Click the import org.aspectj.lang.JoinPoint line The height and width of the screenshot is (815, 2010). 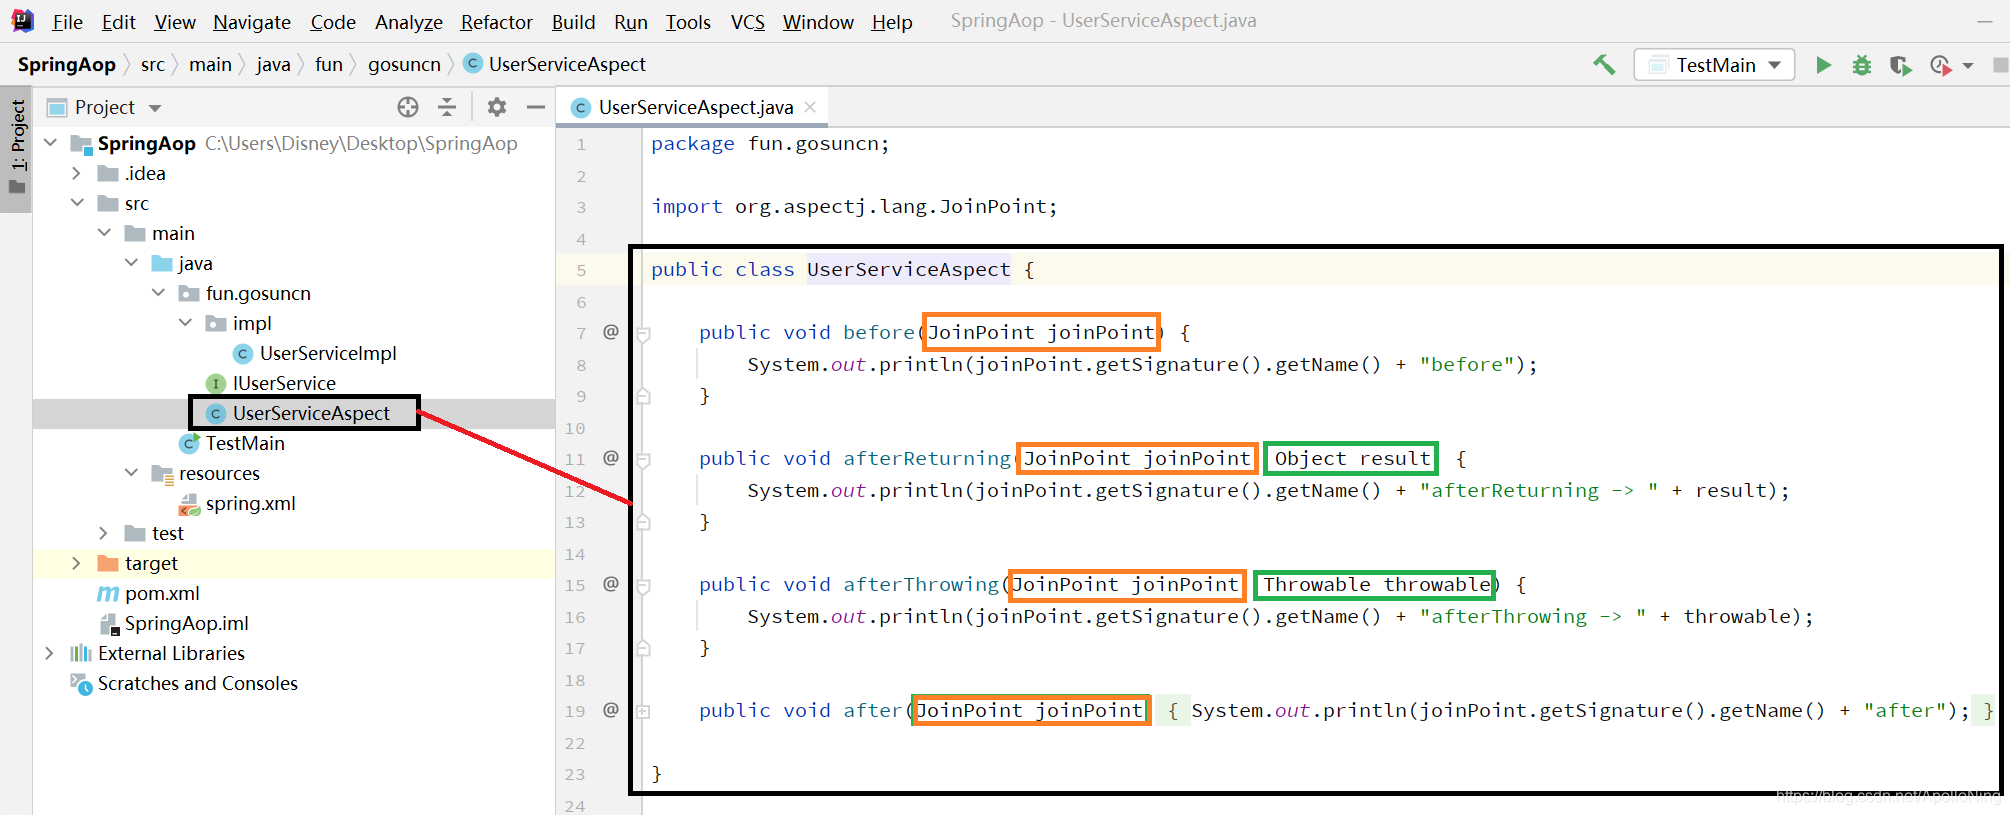tap(854, 206)
